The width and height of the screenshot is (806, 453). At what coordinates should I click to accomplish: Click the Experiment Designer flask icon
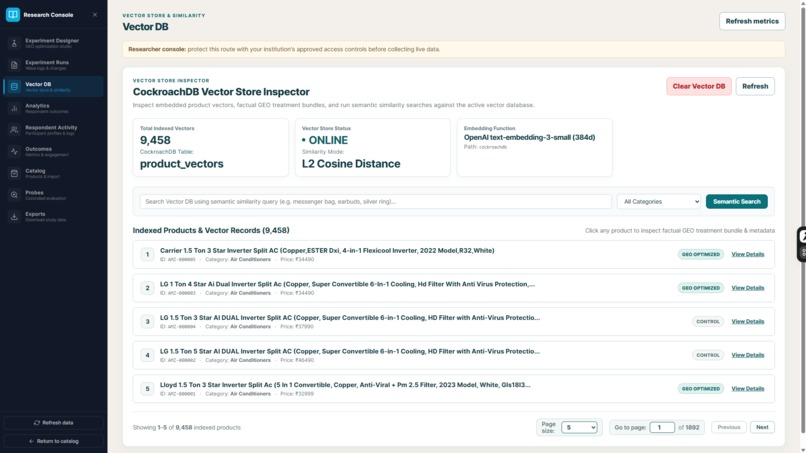[x=14, y=43]
